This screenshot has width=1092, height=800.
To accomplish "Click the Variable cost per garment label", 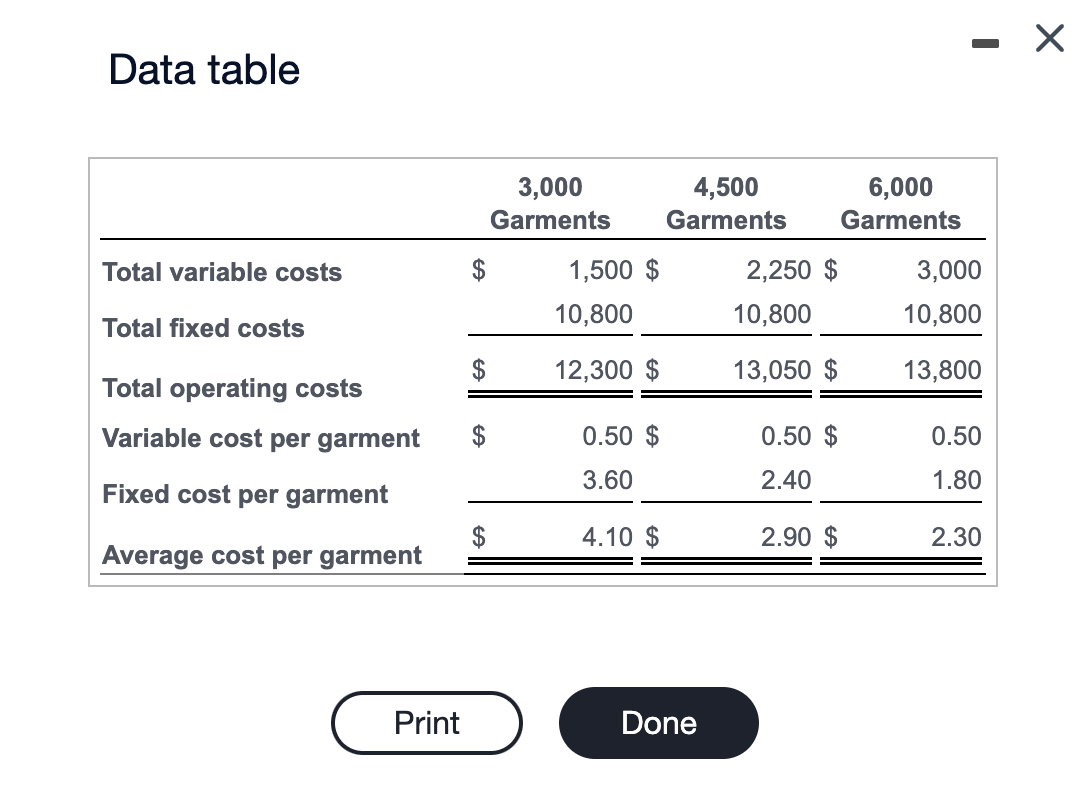I will pos(260,438).
